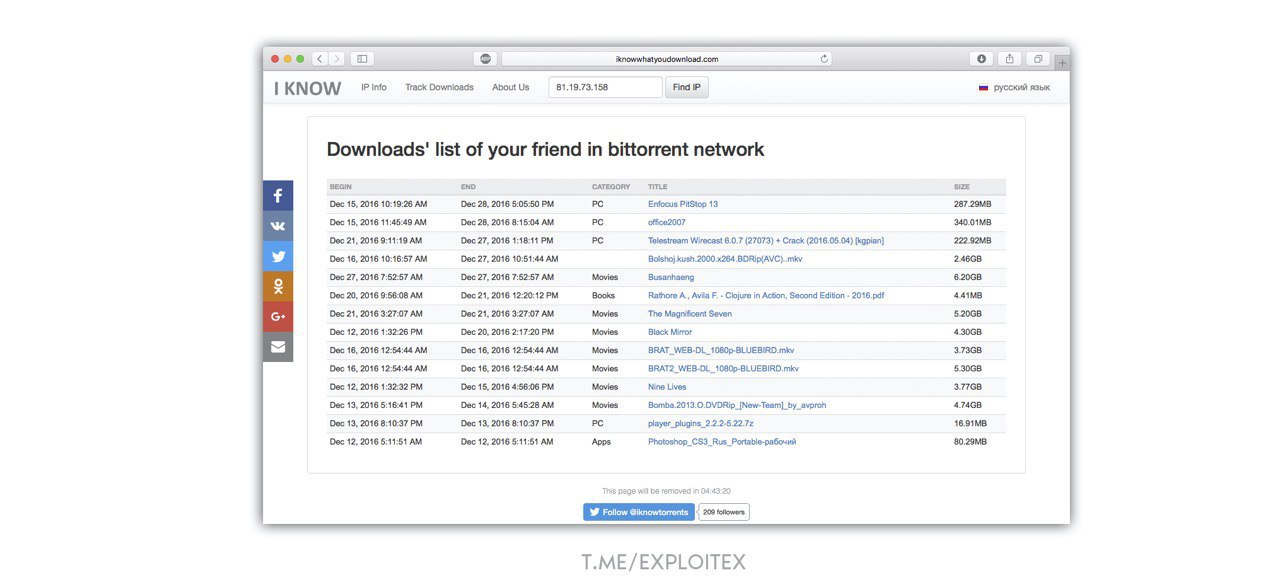
Task: Open the Safari downloads icon
Action: 981,59
